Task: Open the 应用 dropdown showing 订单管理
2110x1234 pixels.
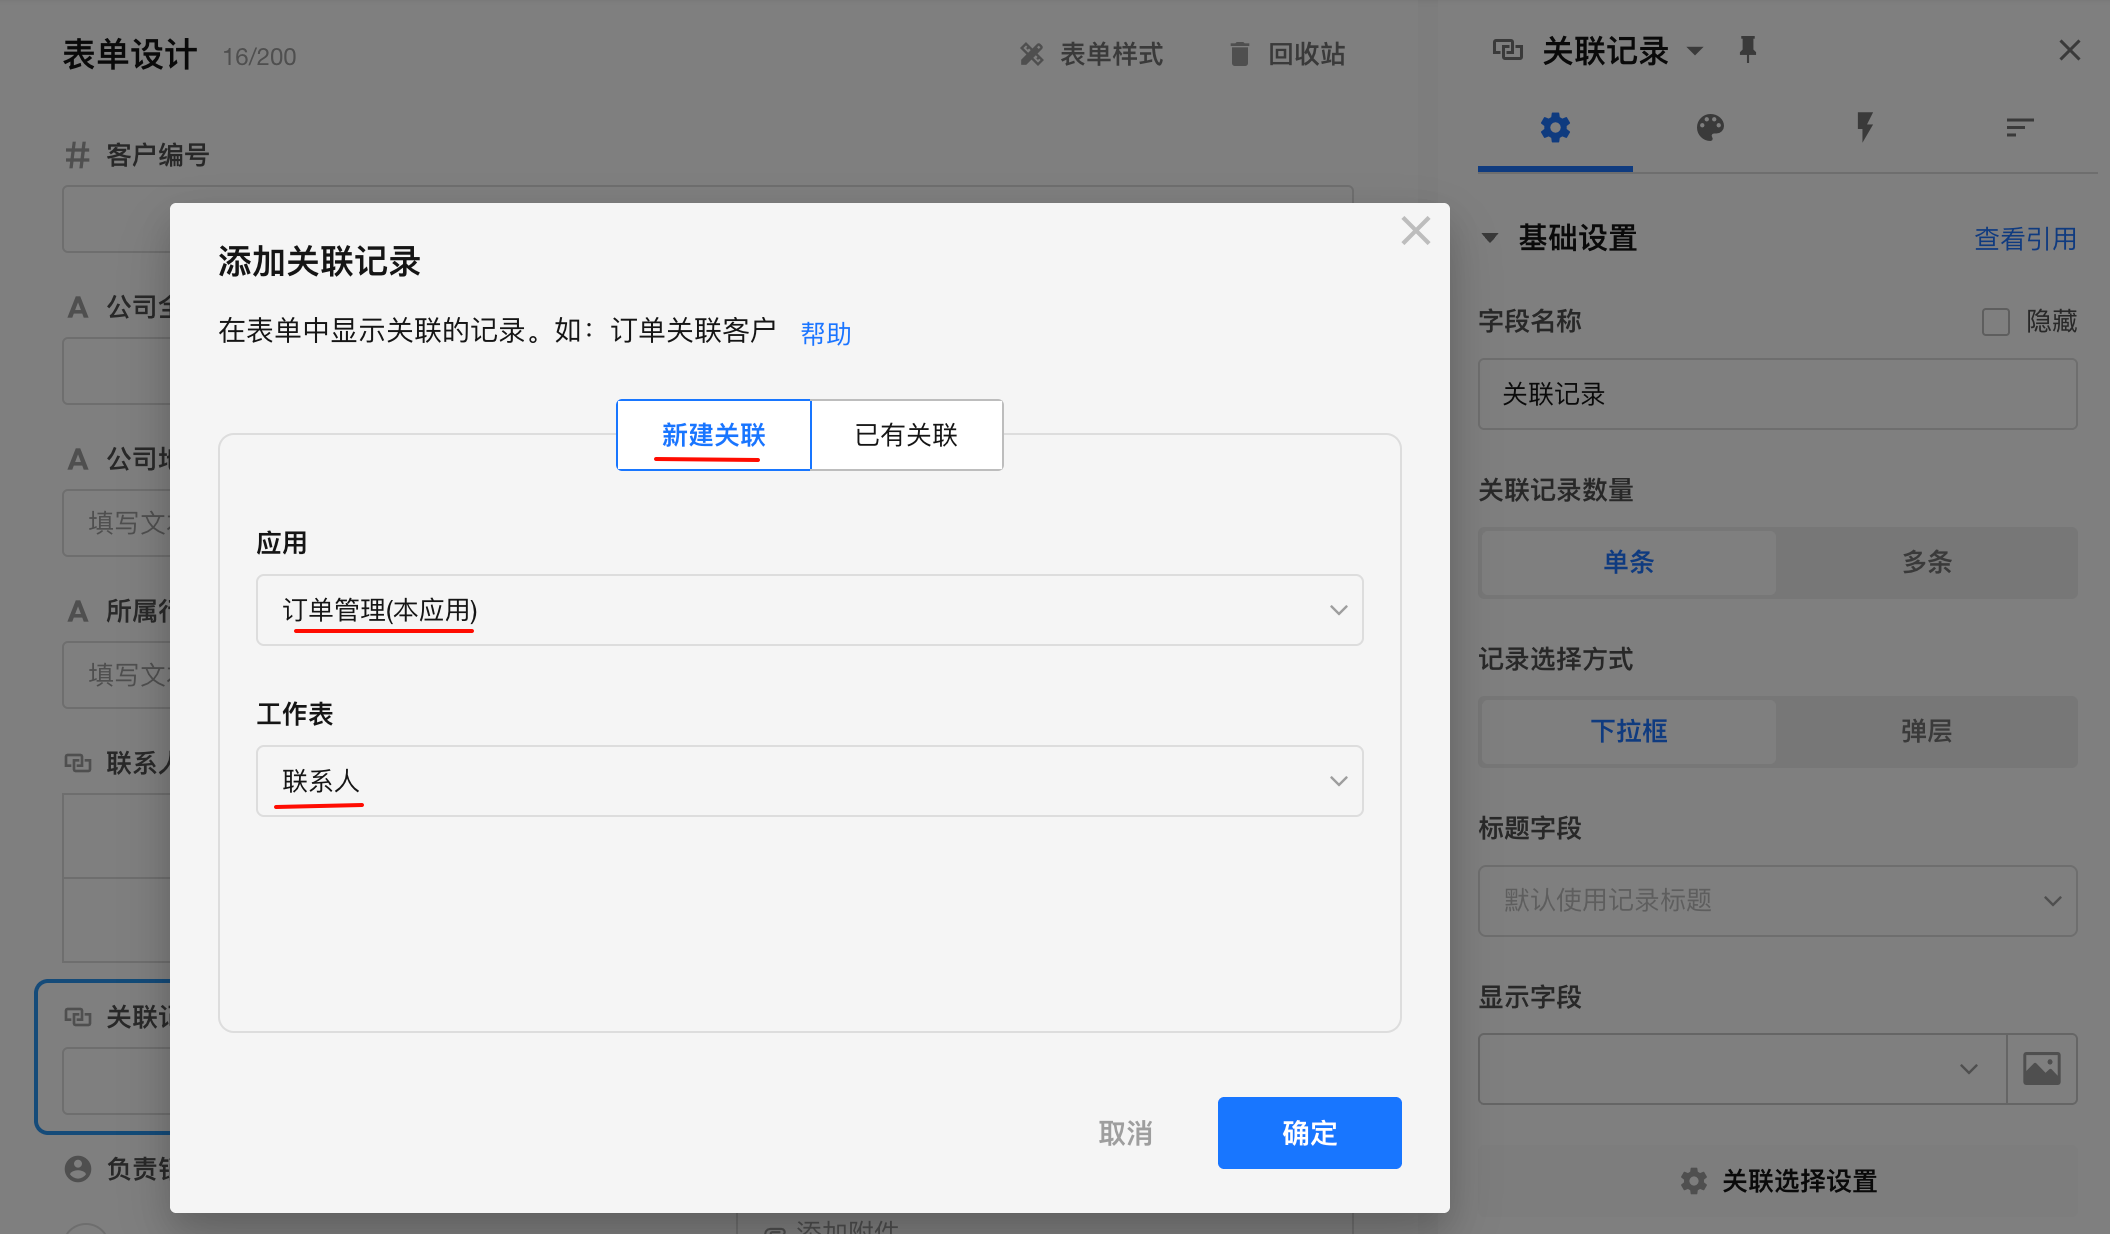Action: pyautogui.click(x=809, y=610)
